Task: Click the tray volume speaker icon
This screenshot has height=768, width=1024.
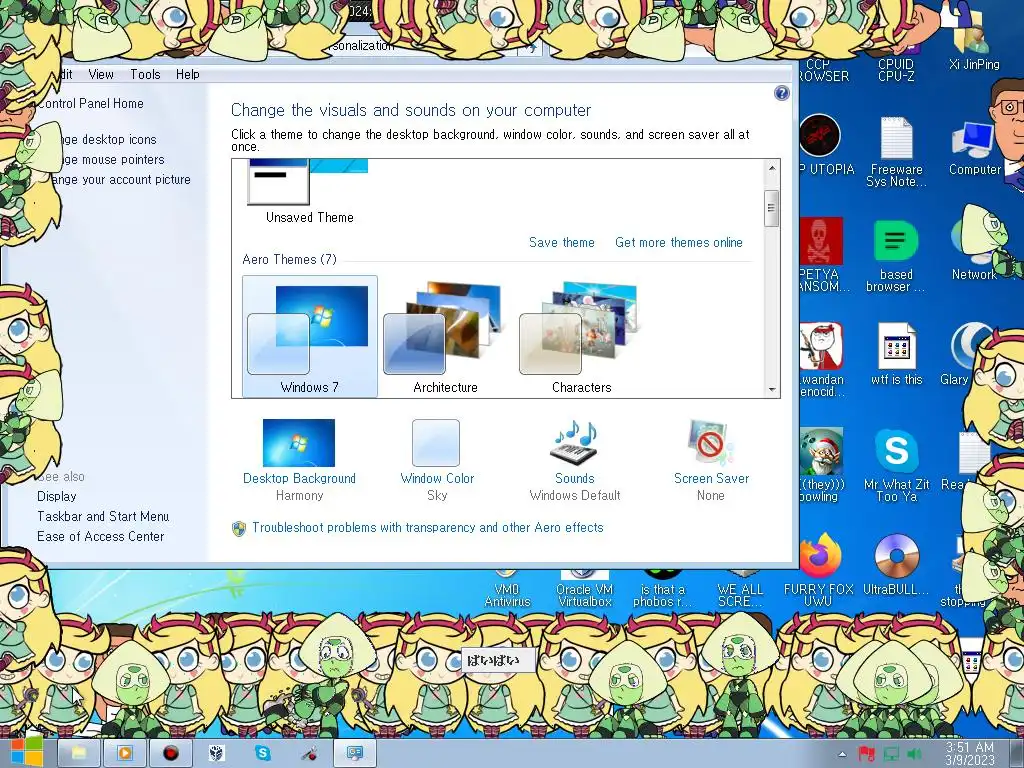Action: (914, 754)
